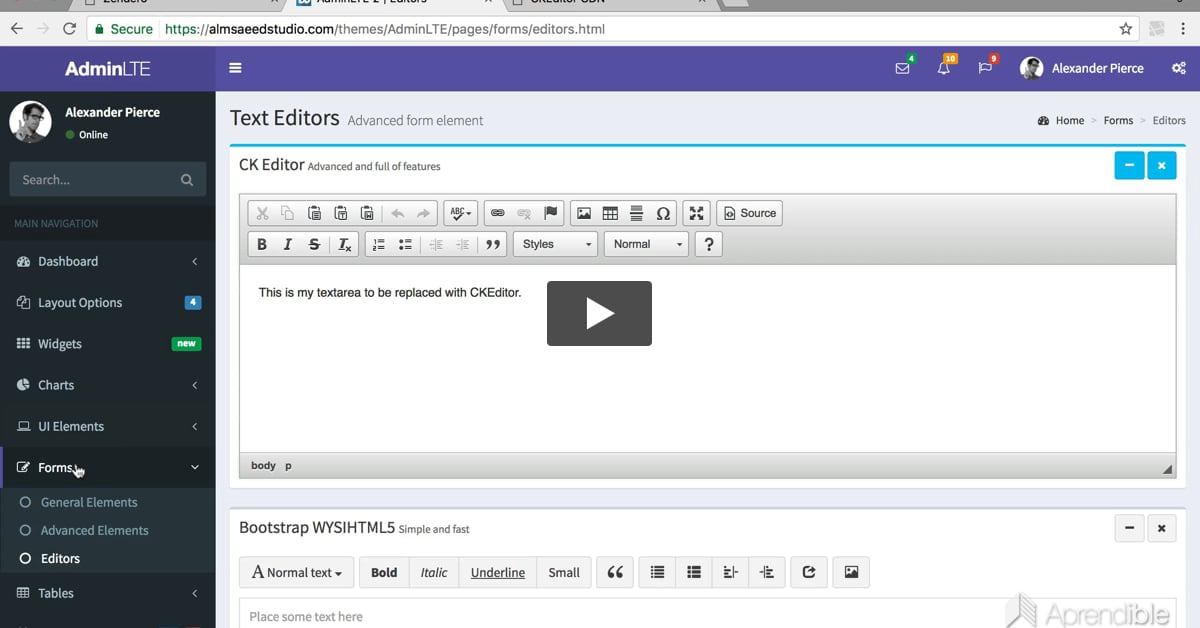
Task: Collapse the CK Editor box
Action: 1129,165
